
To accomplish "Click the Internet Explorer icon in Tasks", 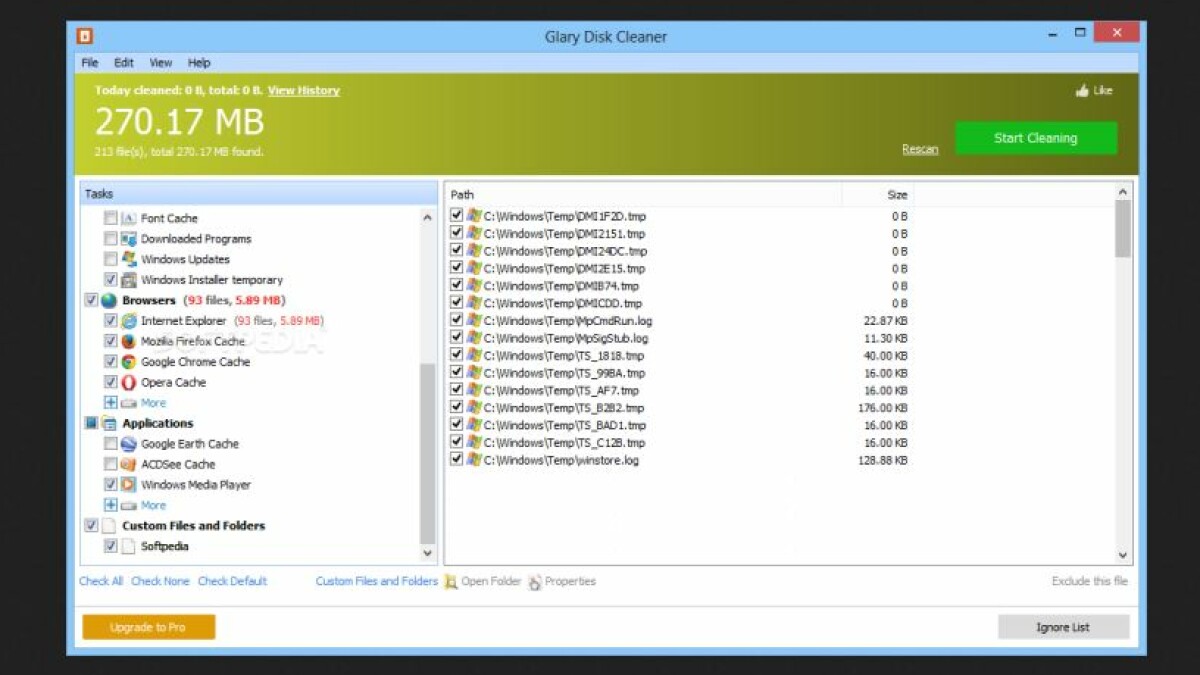I will 129,321.
